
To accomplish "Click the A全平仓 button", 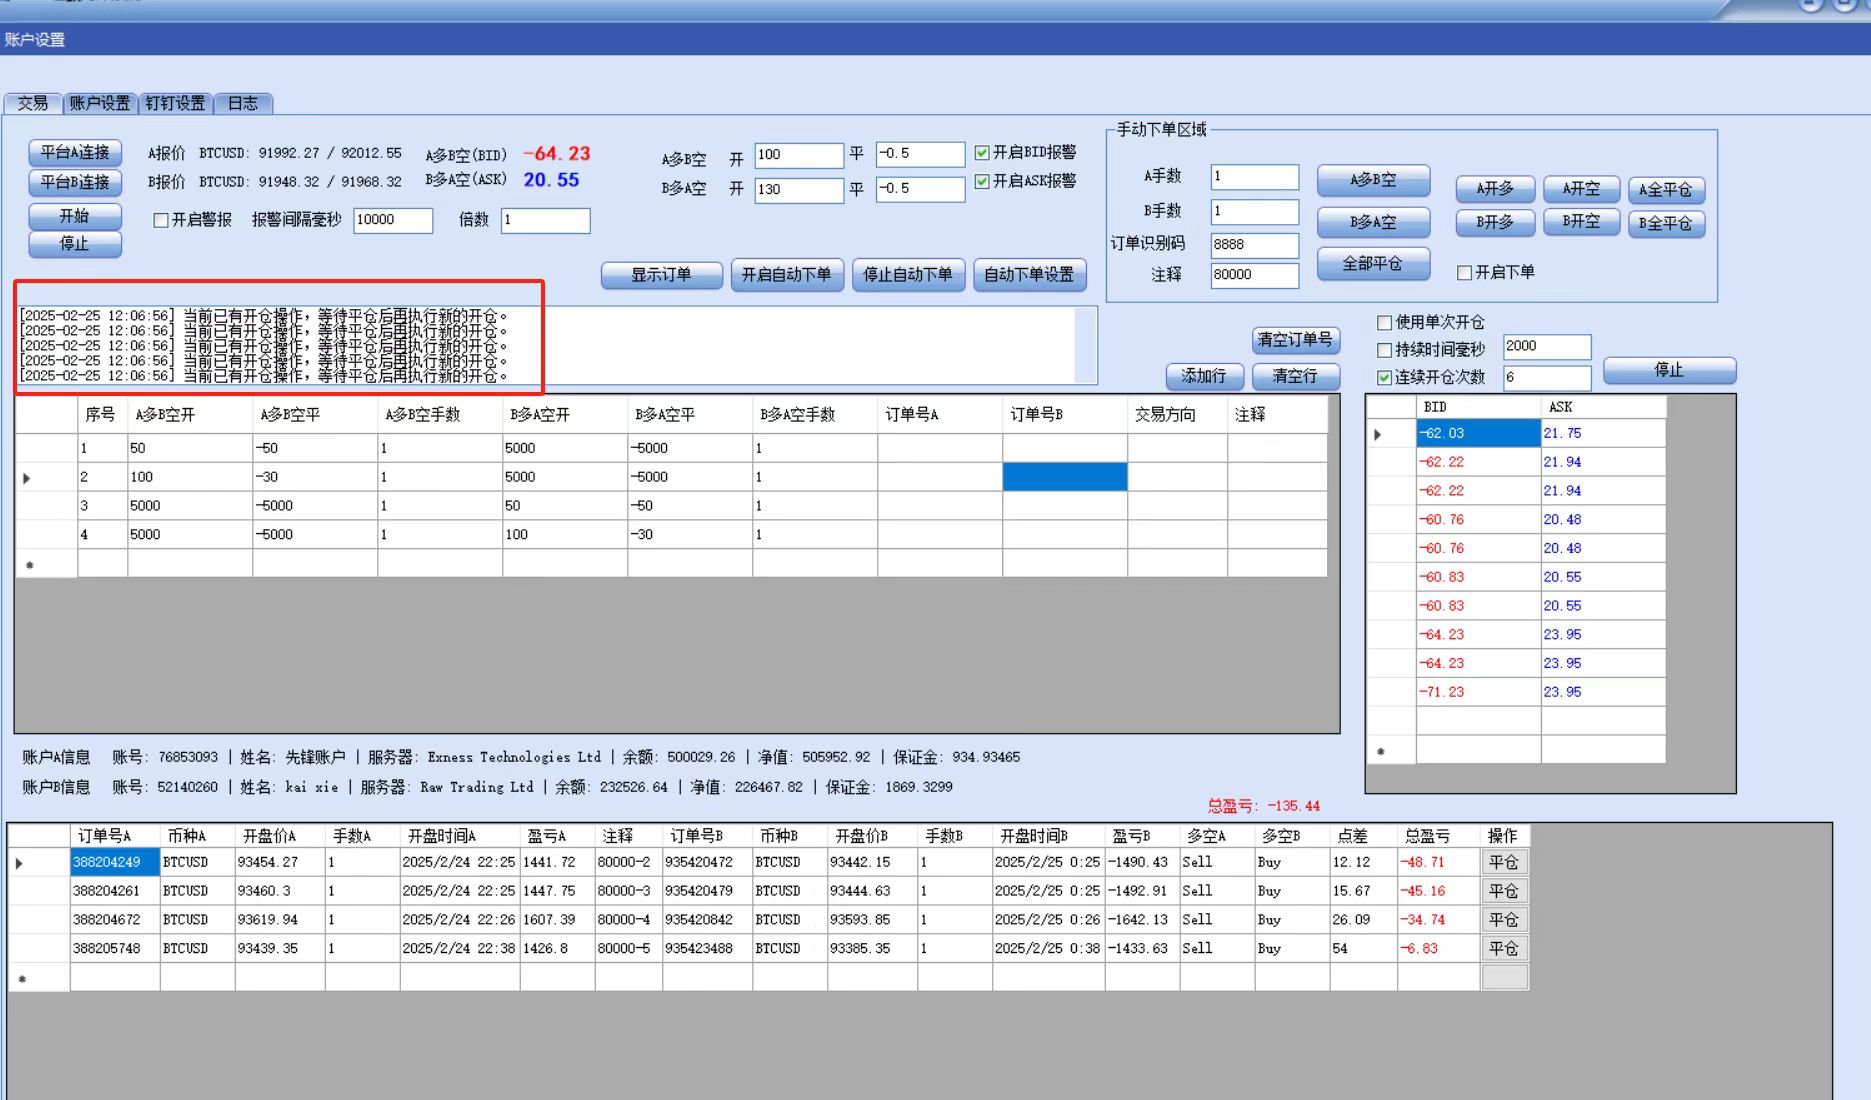I will coord(1665,190).
